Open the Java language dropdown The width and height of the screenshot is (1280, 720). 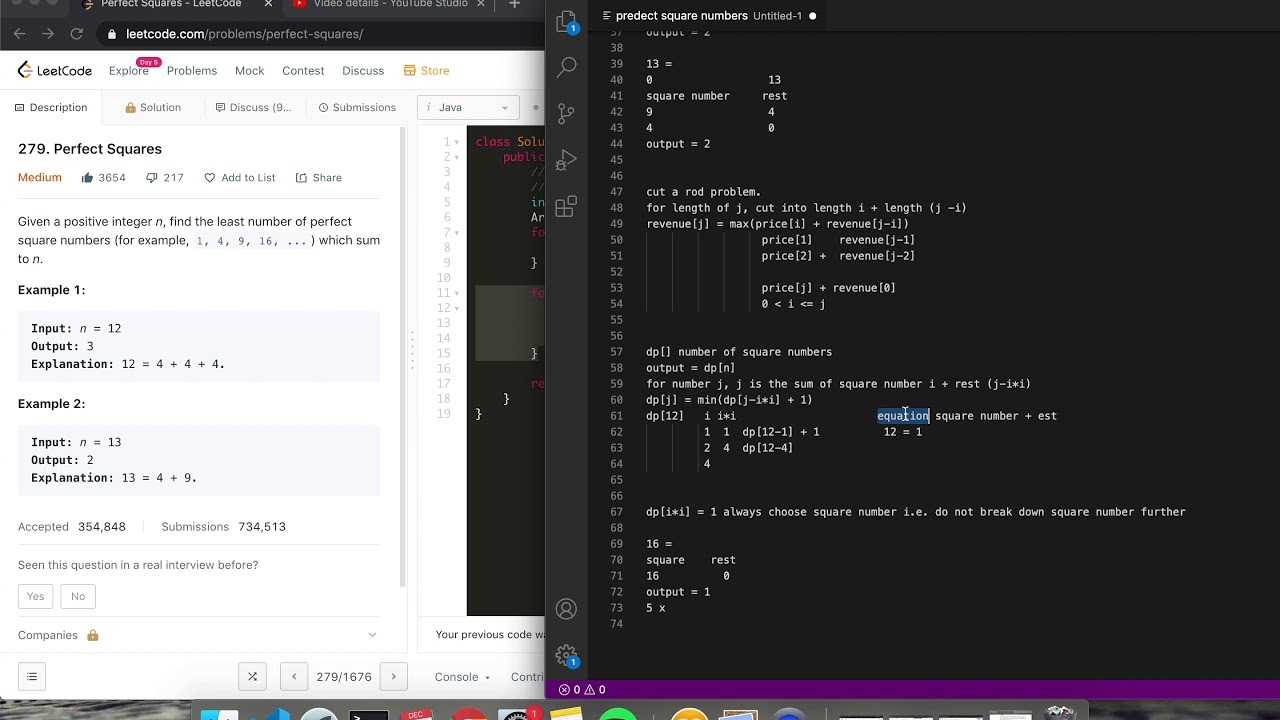pos(468,107)
